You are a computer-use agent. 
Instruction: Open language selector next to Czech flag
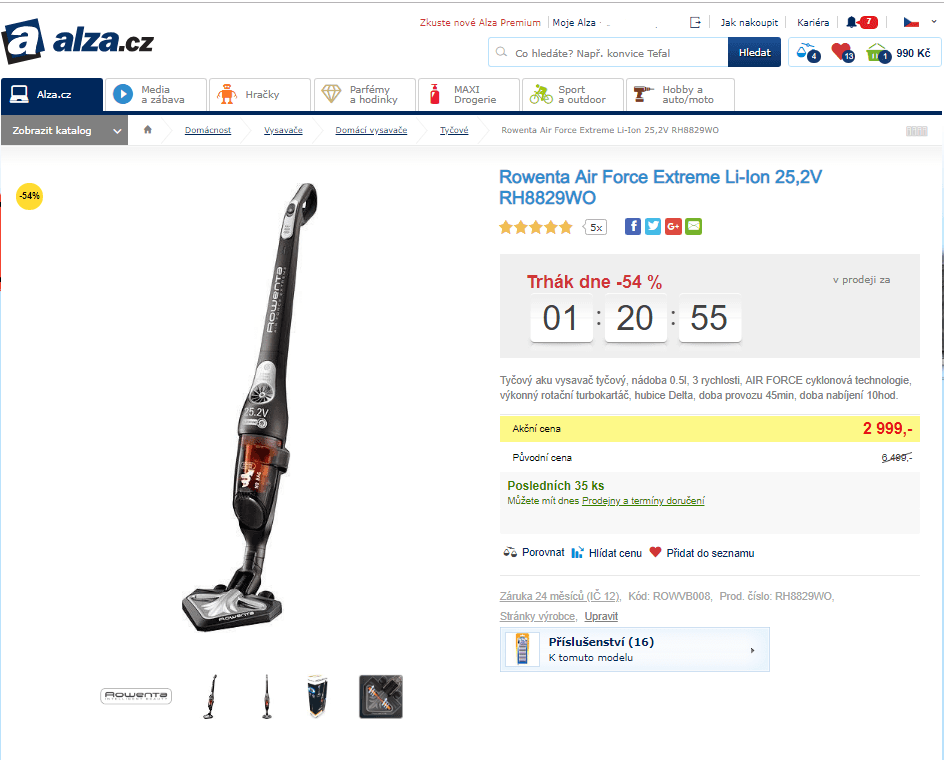tap(934, 22)
